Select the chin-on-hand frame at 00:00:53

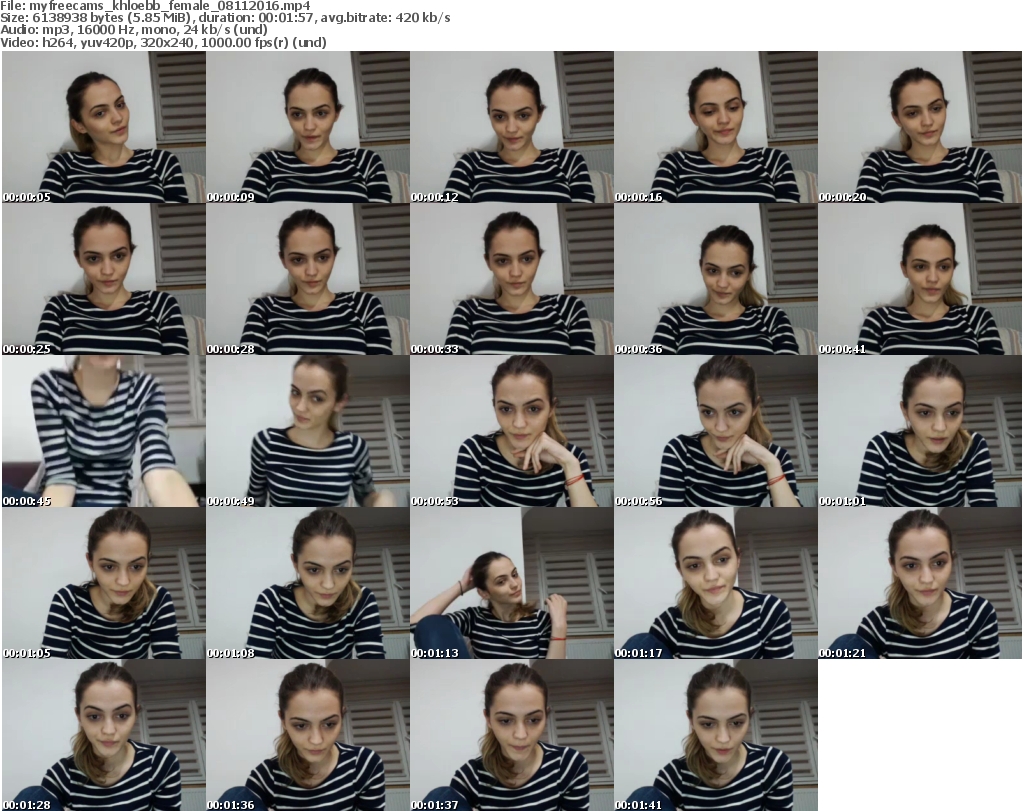pos(511,432)
